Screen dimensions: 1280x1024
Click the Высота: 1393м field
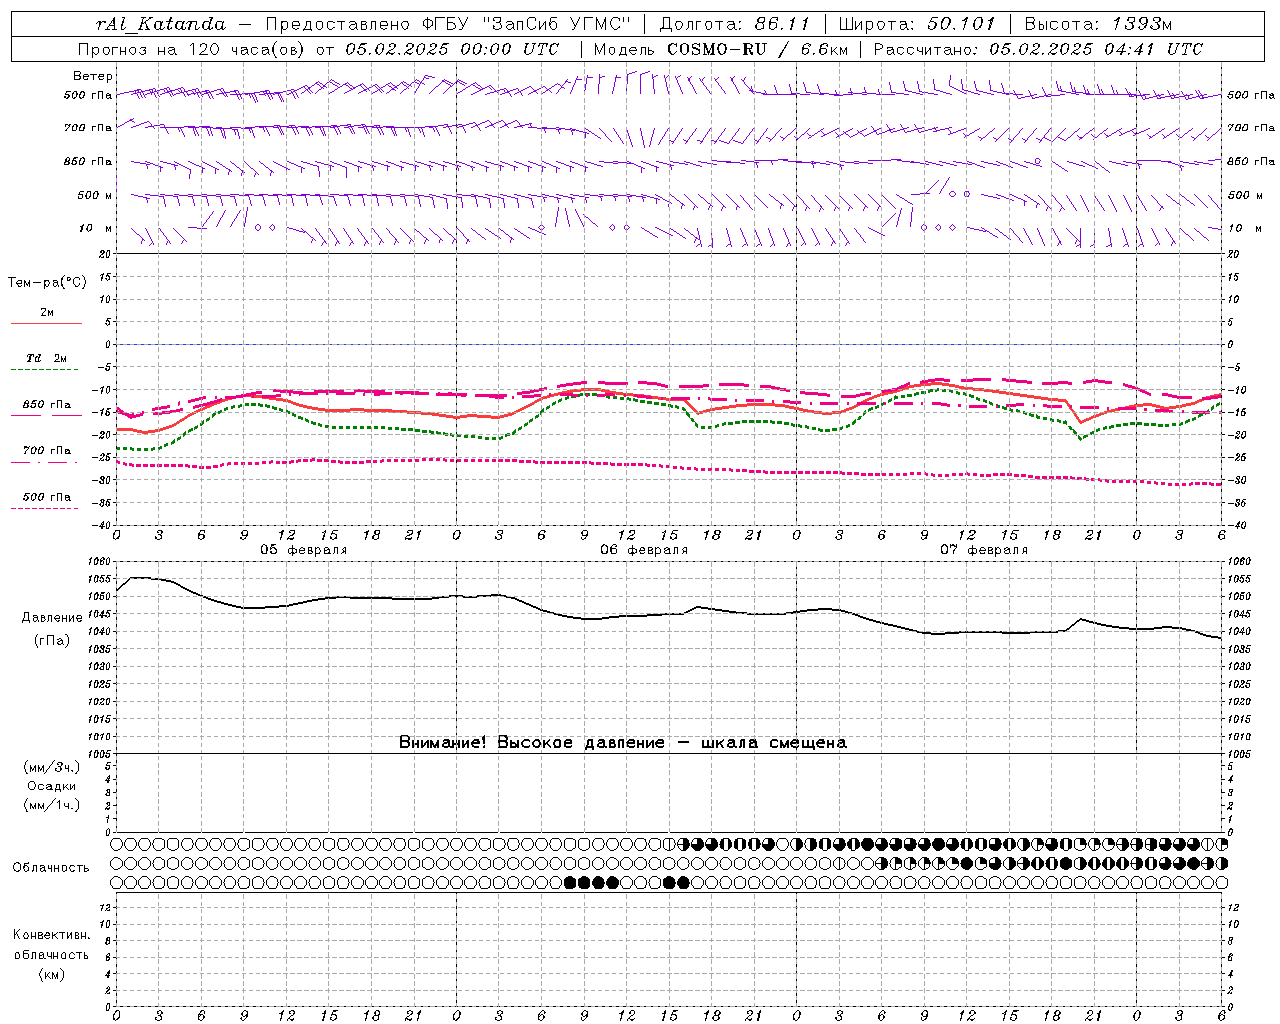tap(1098, 24)
